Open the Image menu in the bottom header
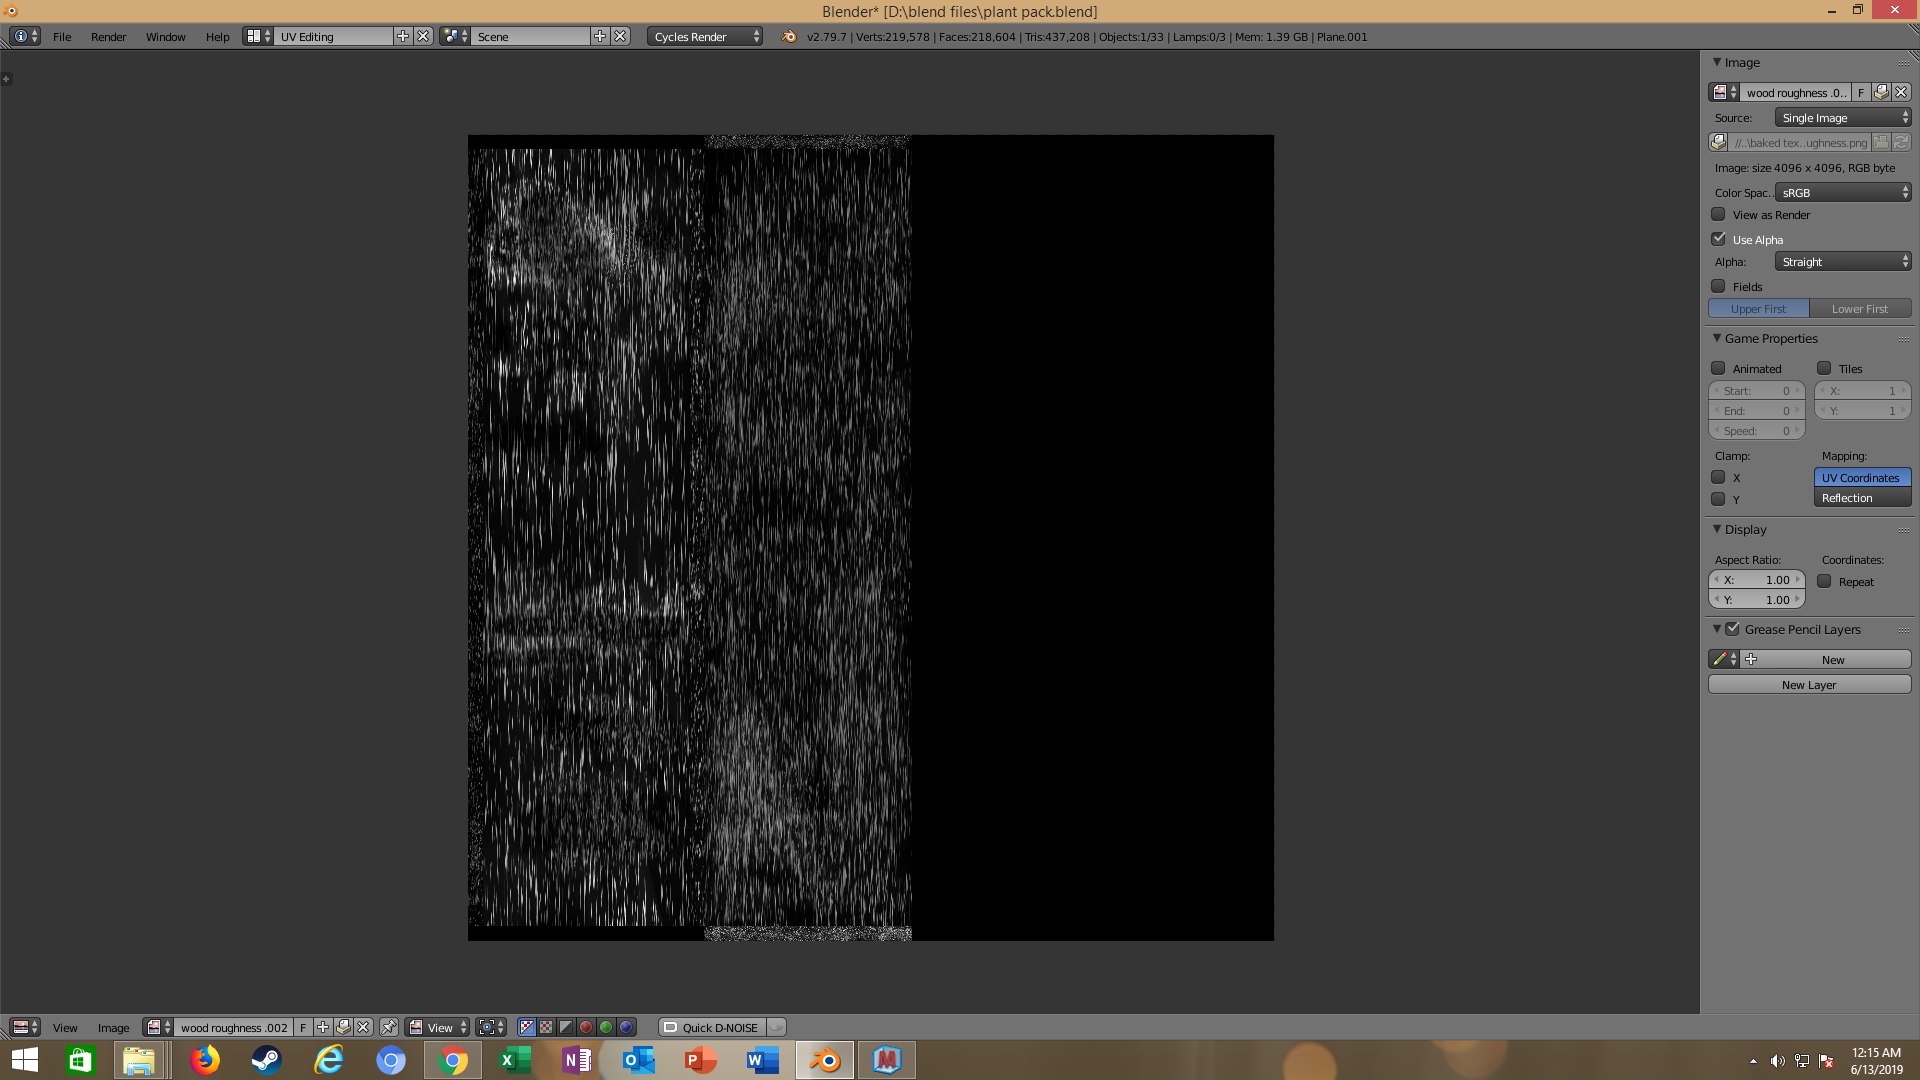Image resolution: width=1920 pixels, height=1080 pixels. pos(113,1027)
